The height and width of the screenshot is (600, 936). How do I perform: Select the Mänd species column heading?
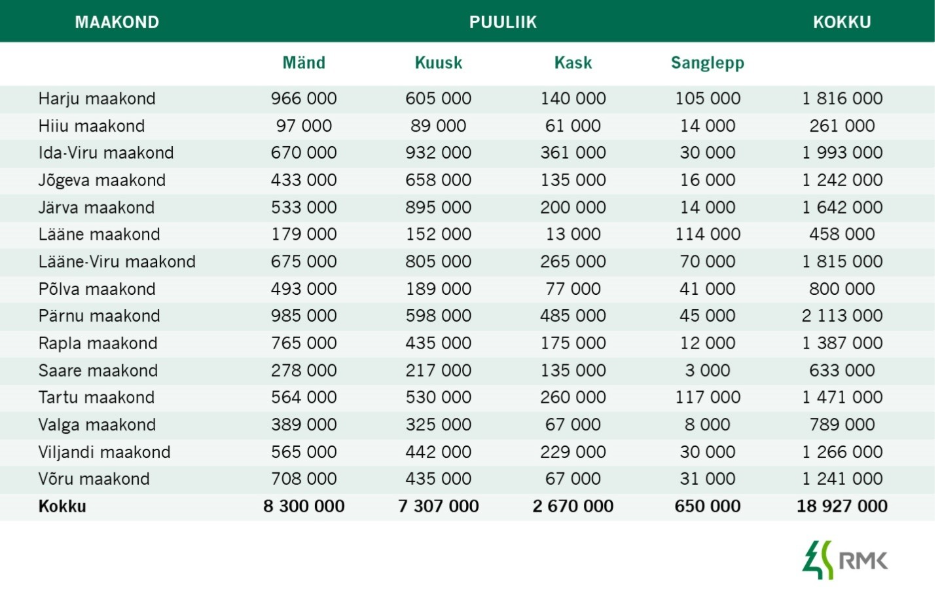(x=303, y=63)
